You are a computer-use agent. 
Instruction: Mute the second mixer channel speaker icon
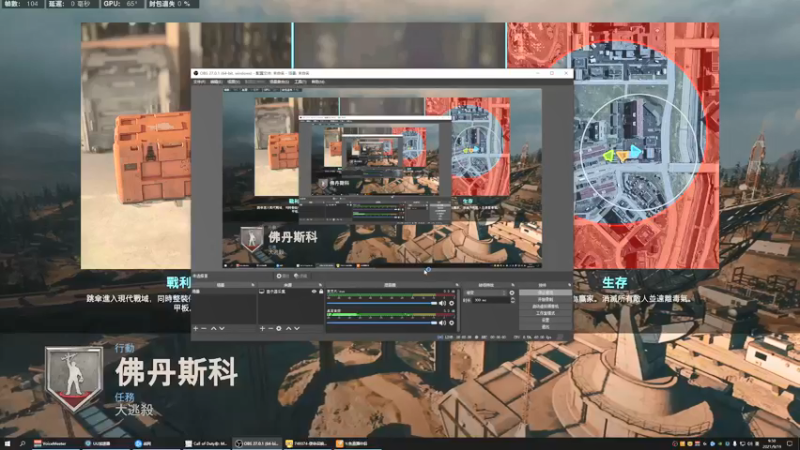442,322
